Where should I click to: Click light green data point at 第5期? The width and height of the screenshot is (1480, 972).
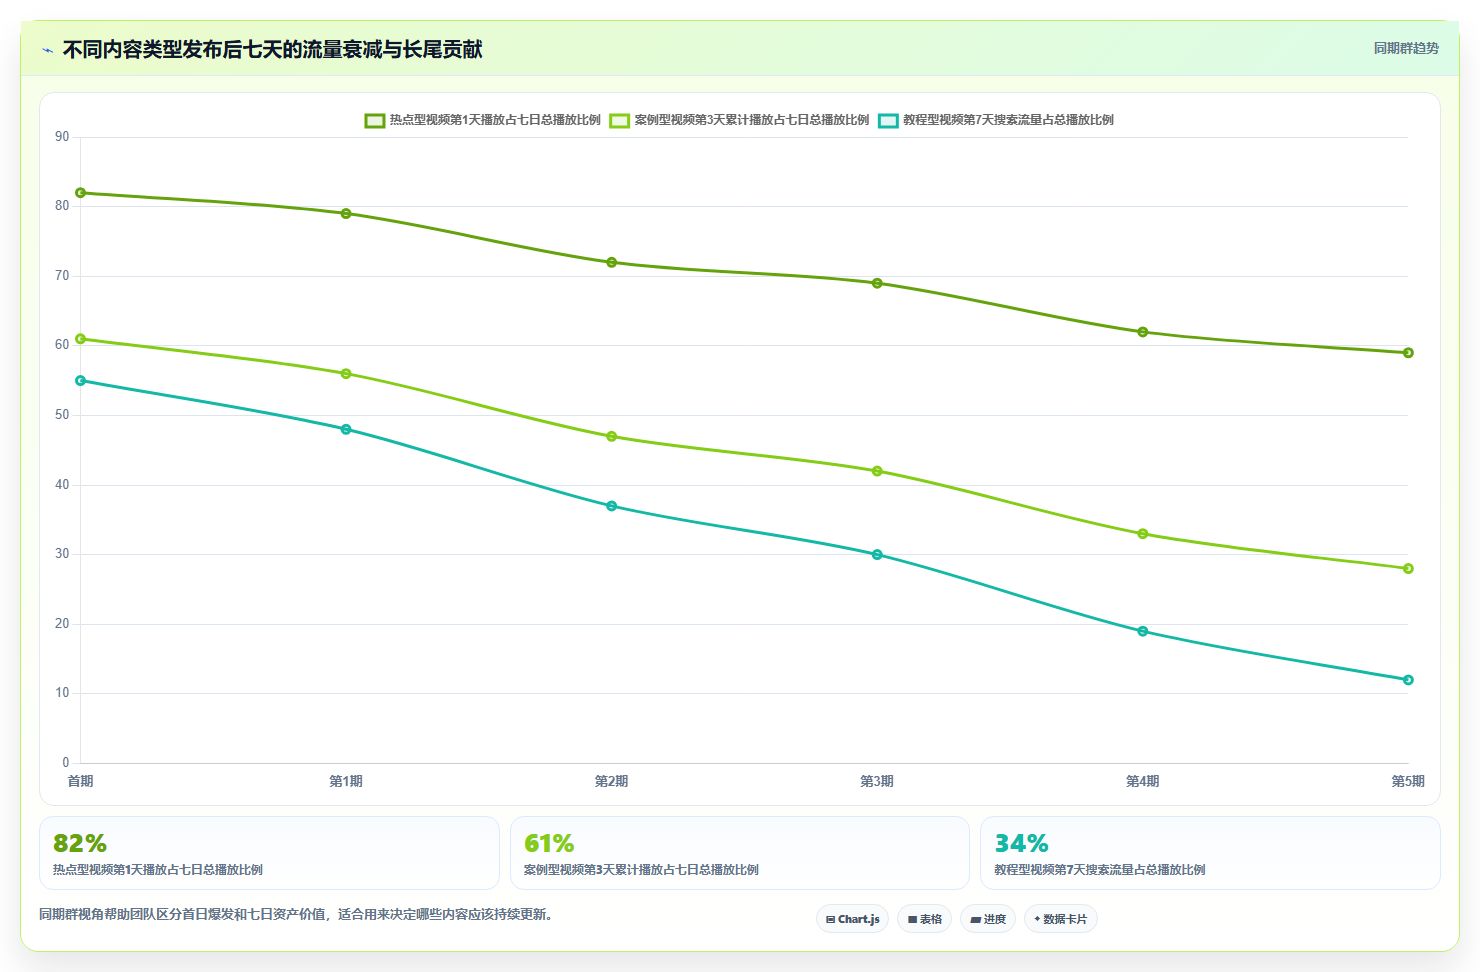1408,568
